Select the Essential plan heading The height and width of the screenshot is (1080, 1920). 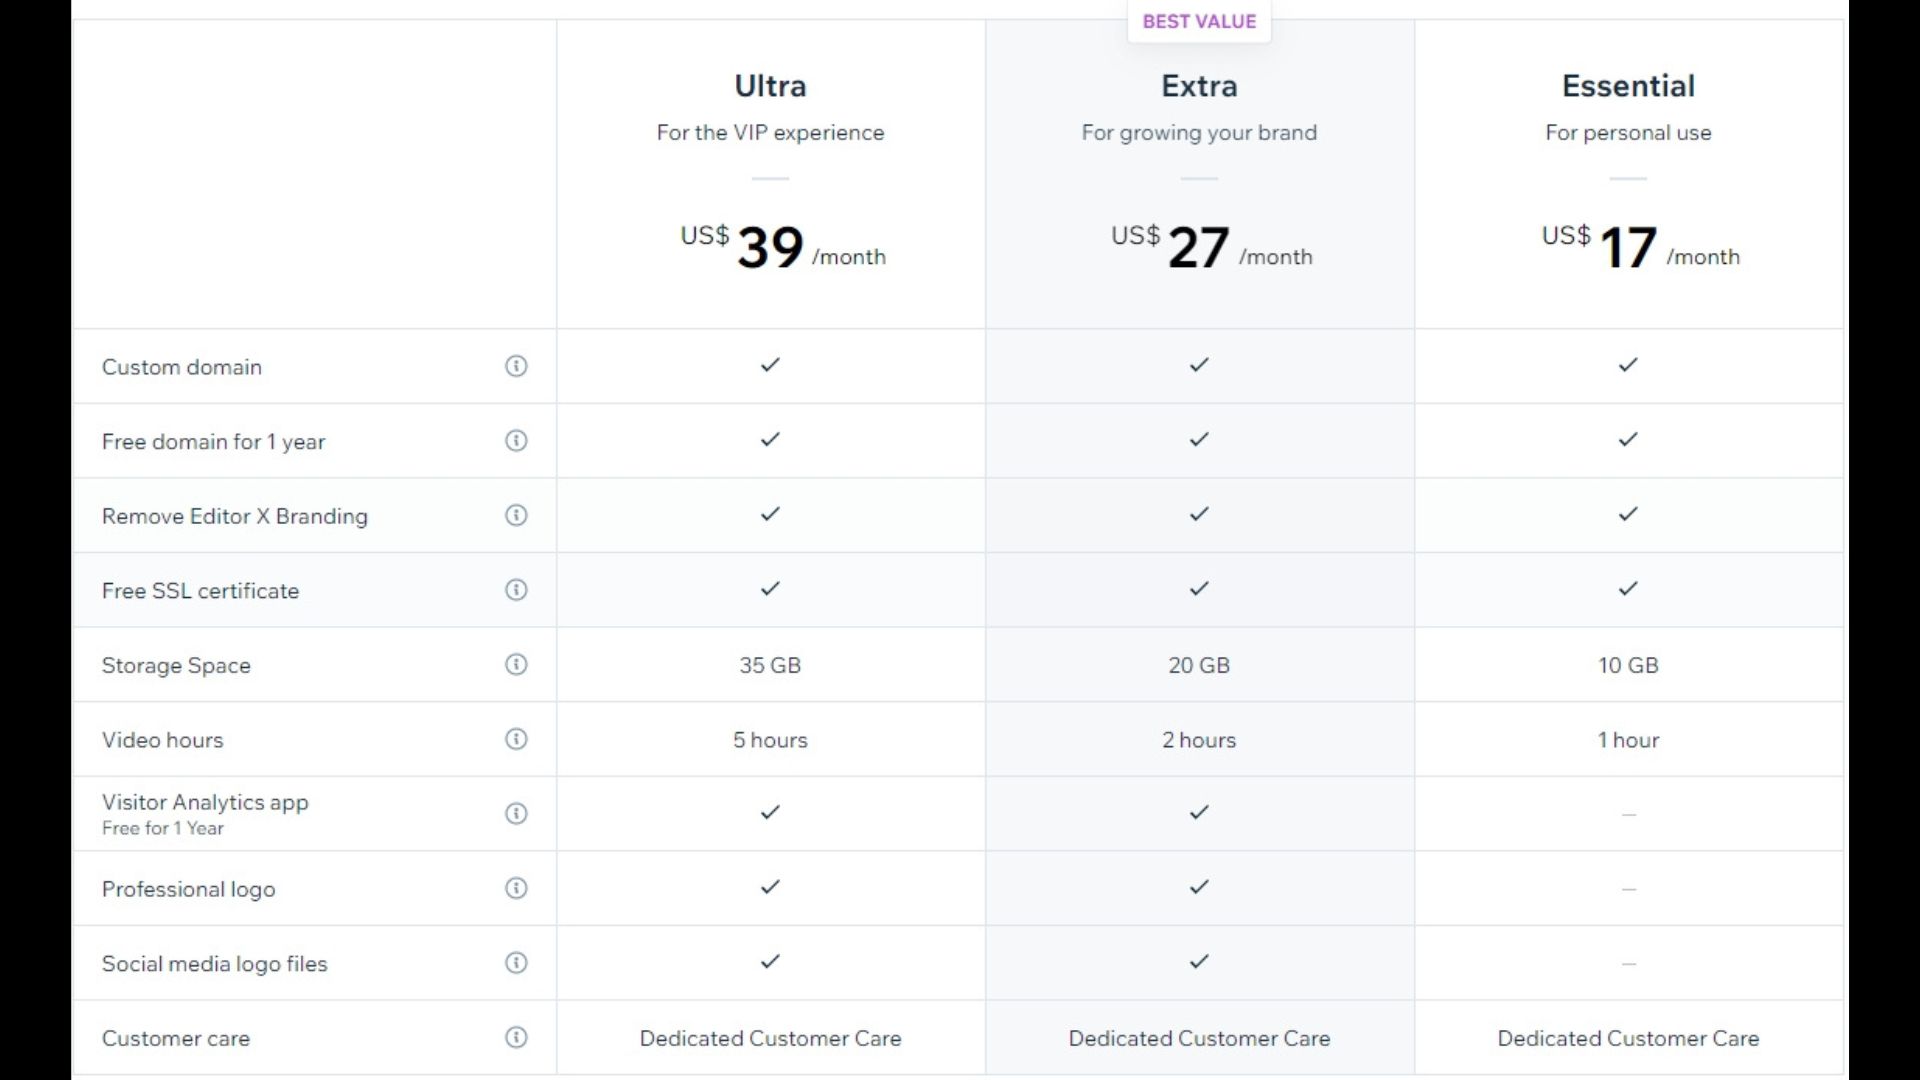tap(1628, 86)
